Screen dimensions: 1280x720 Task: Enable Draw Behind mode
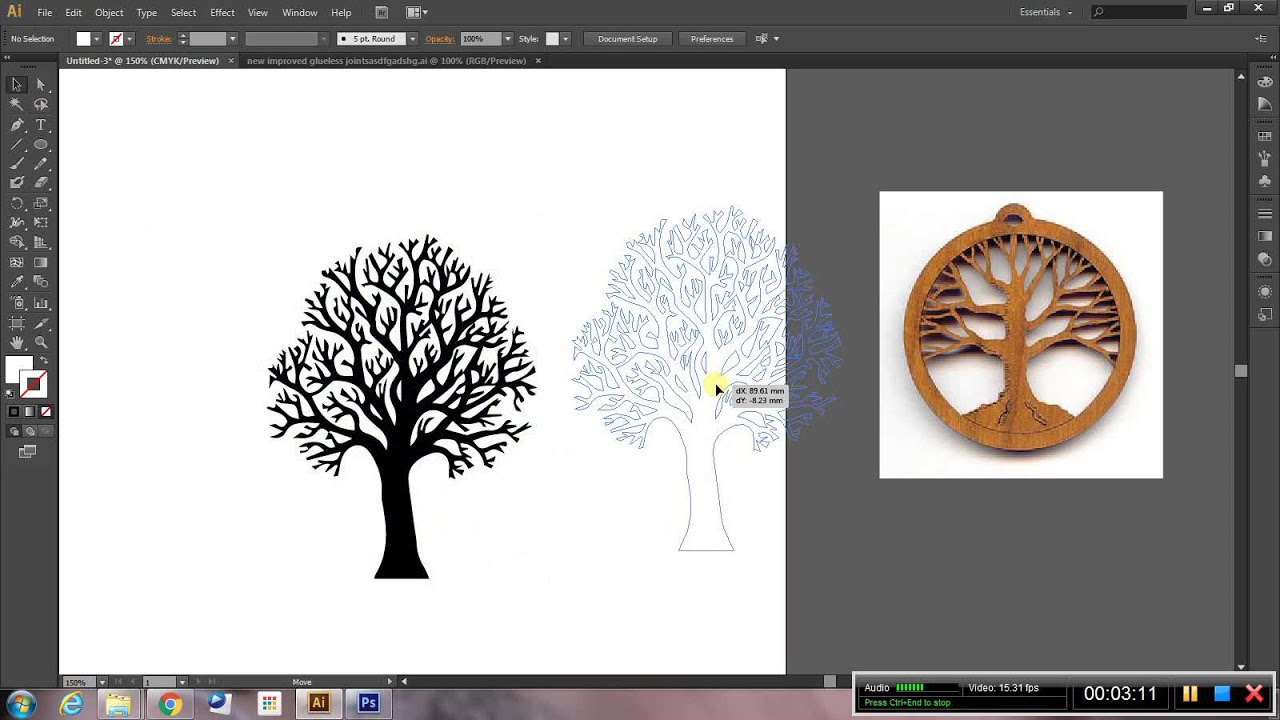click(x=30, y=431)
